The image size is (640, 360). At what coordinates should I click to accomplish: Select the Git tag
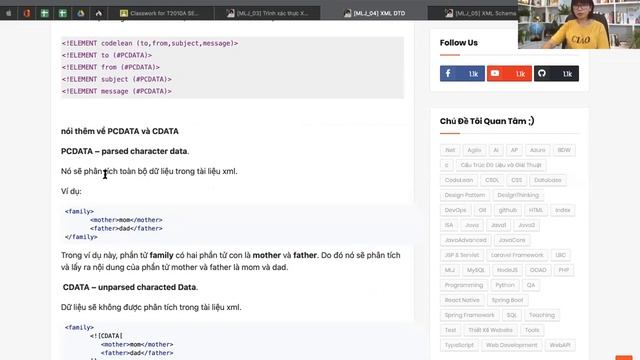tap(482, 210)
